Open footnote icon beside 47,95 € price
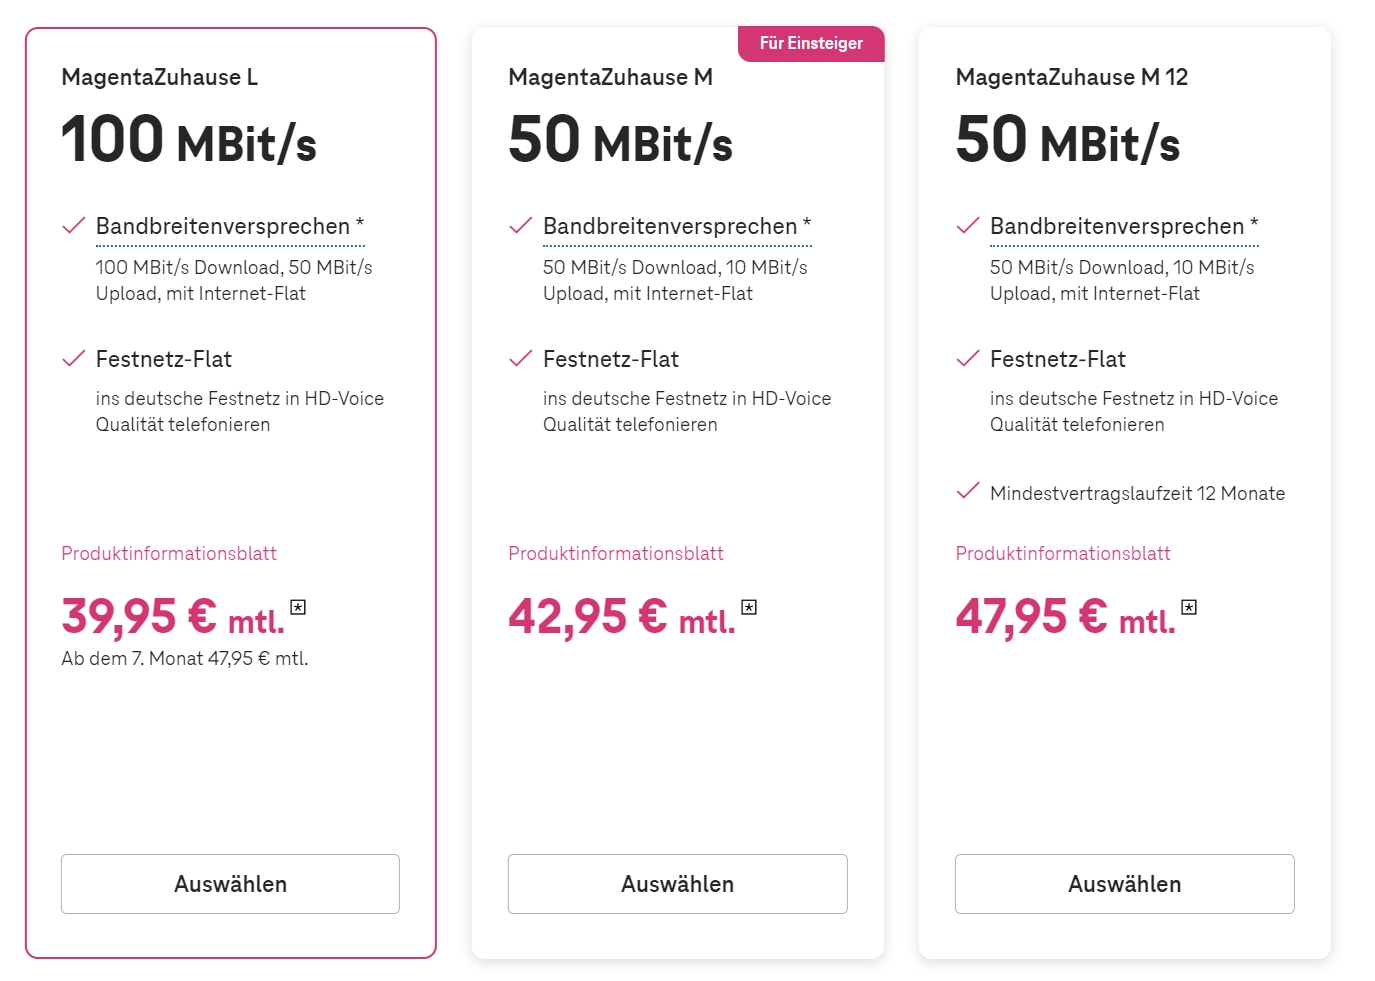Screen dimensions: 1375x981 tap(1189, 607)
